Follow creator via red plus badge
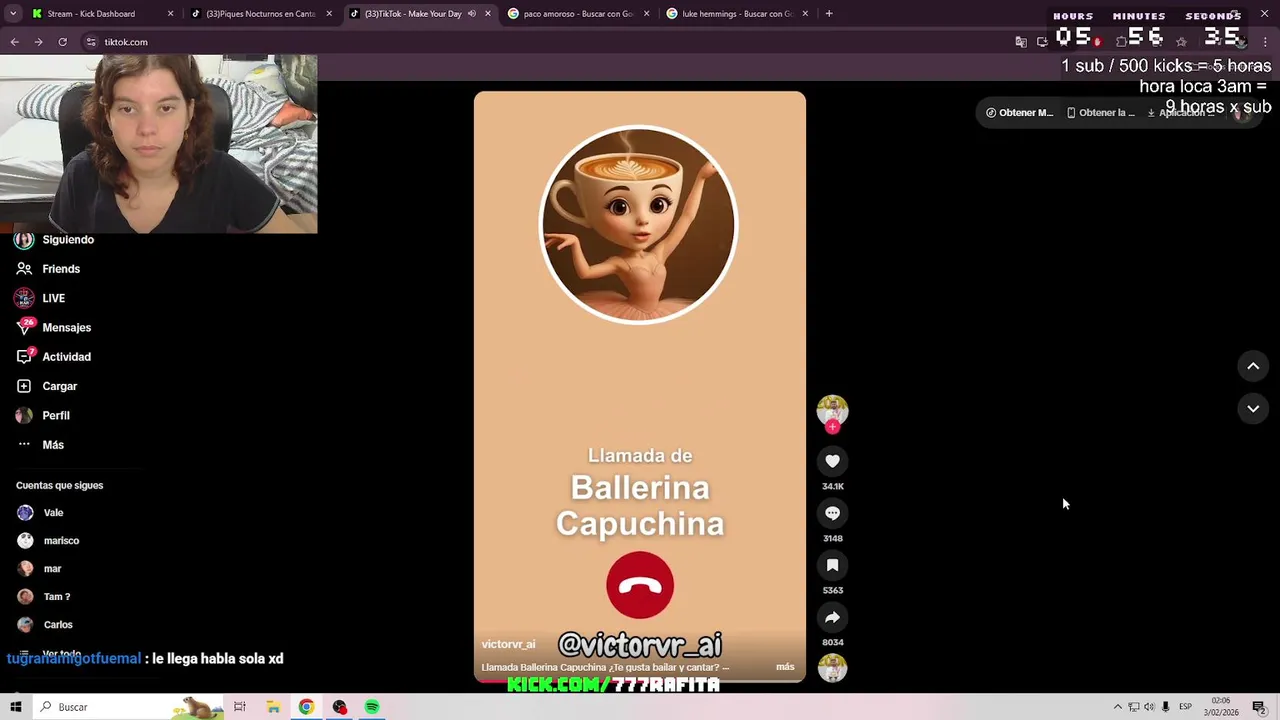Screen dimensions: 1280x720 [832, 427]
